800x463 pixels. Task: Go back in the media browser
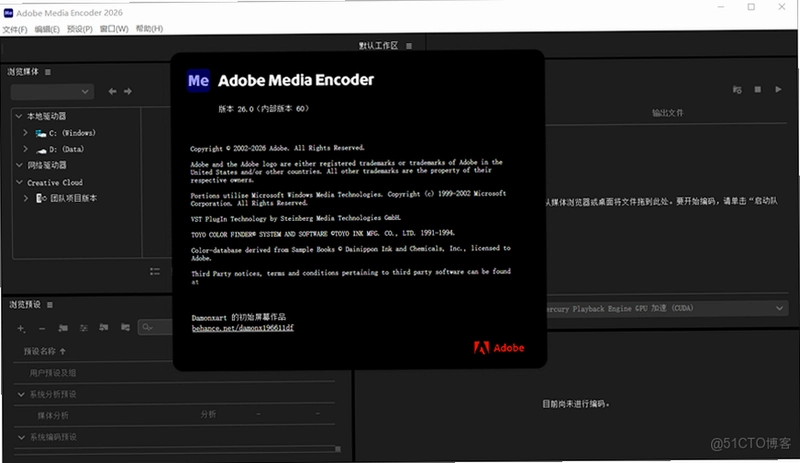(112, 91)
